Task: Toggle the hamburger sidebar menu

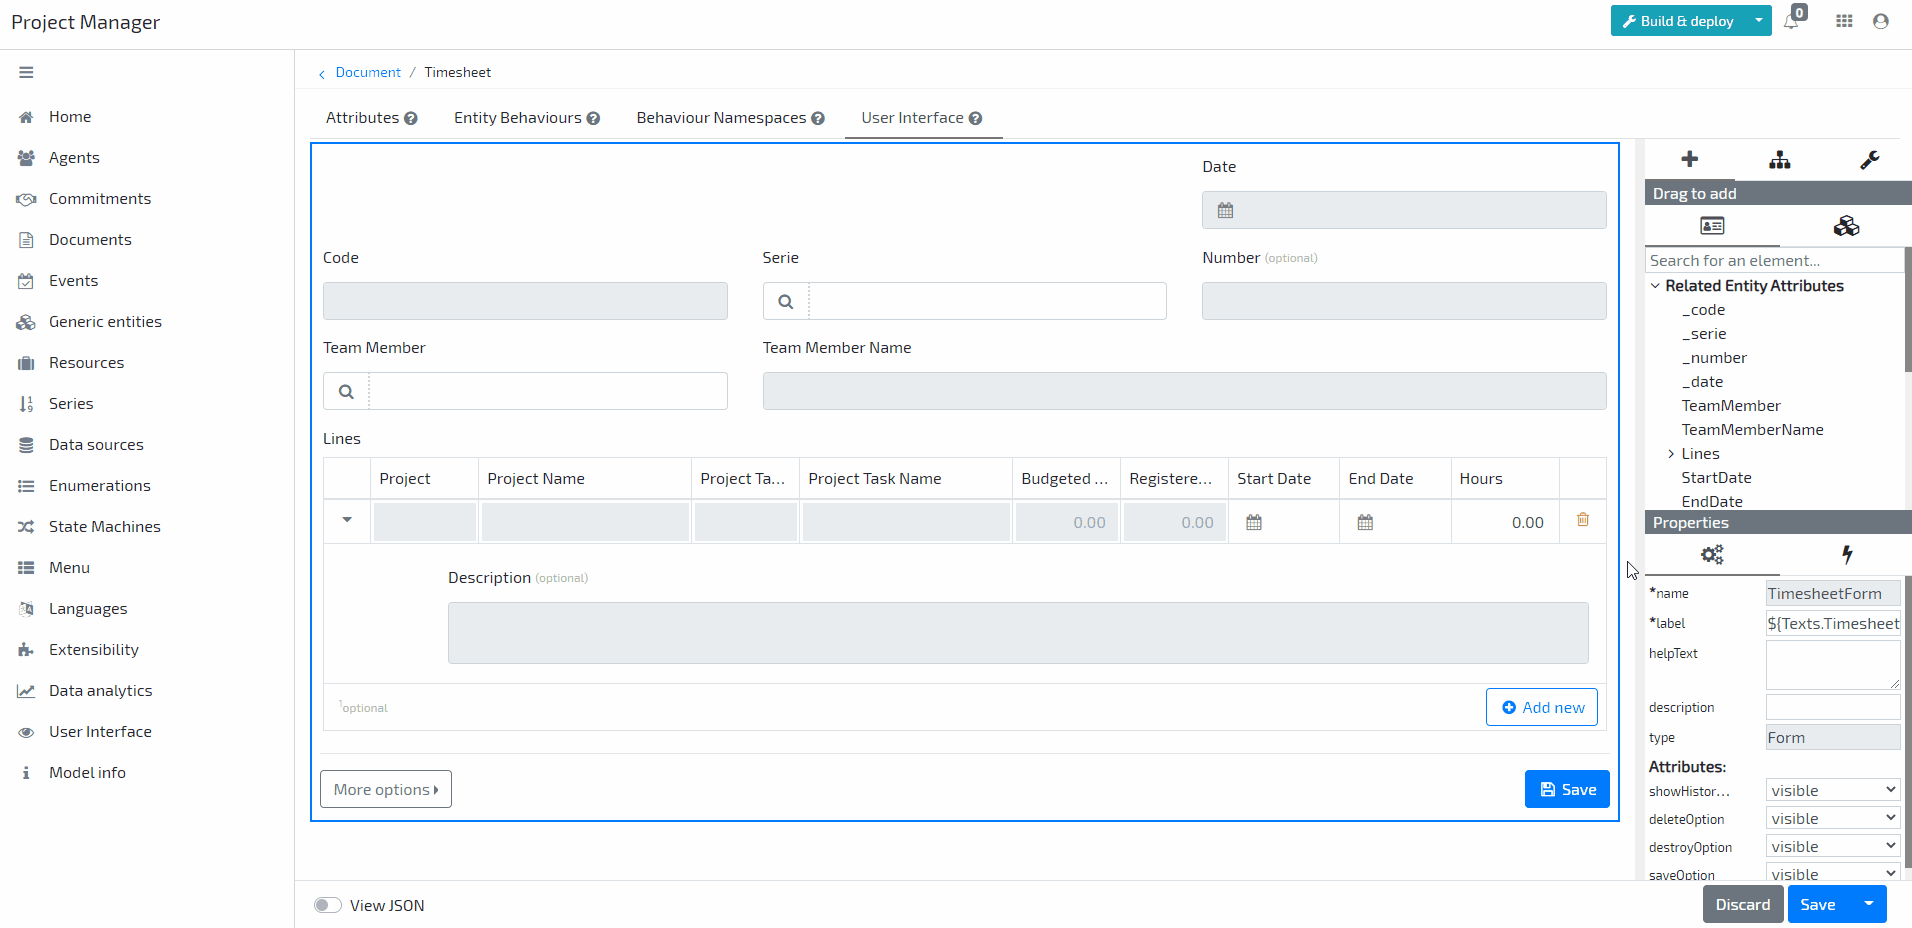Action: click(26, 72)
